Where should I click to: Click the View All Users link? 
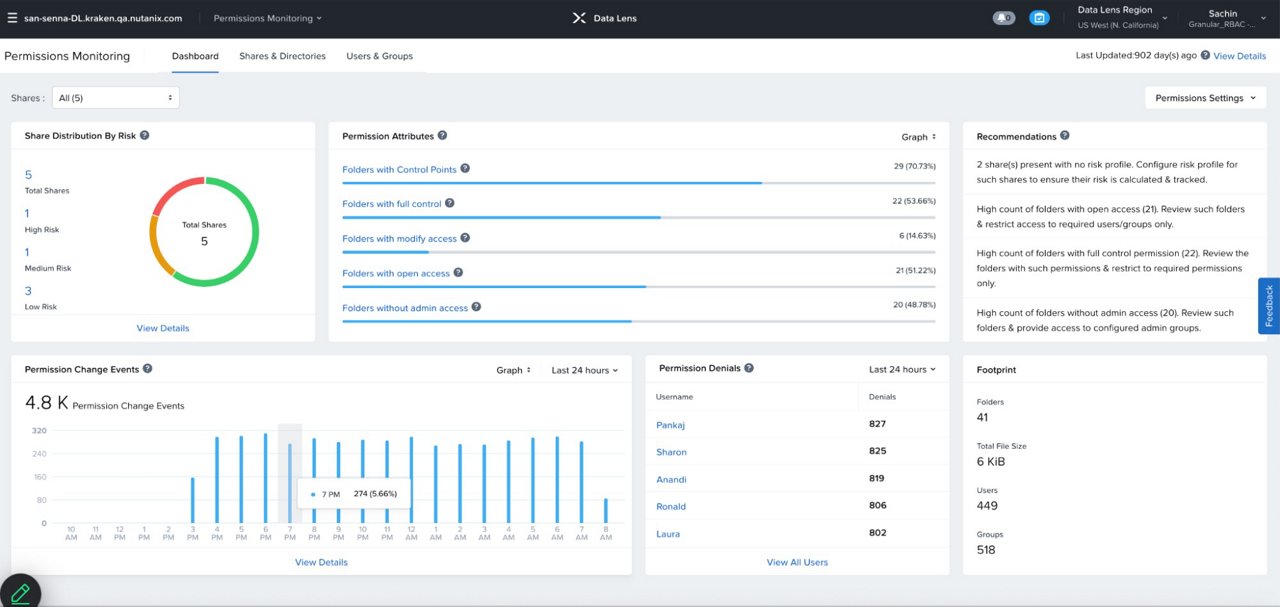pos(797,562)
